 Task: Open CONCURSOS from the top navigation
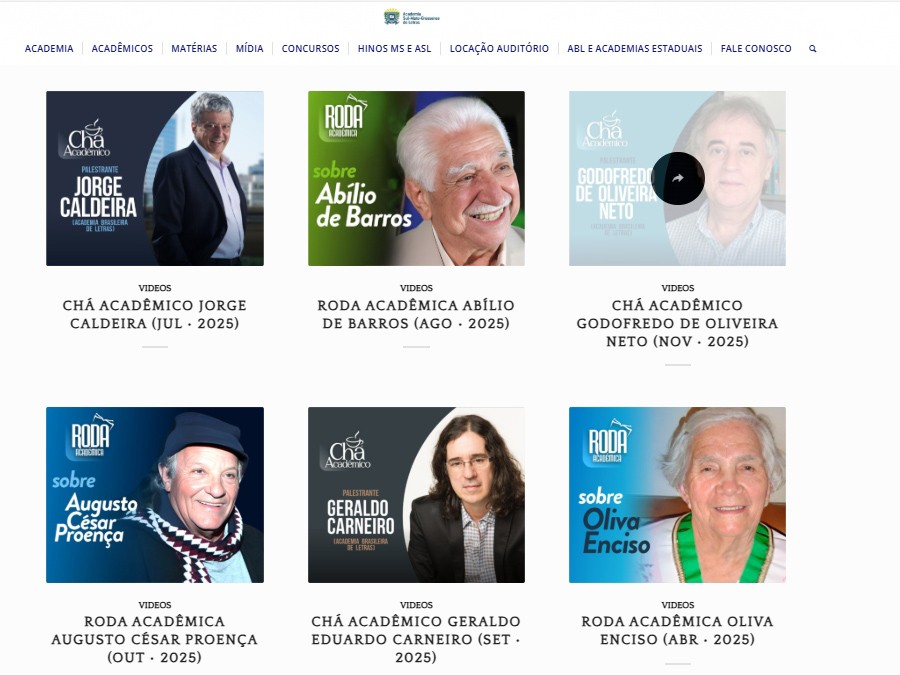pos(311,49)
